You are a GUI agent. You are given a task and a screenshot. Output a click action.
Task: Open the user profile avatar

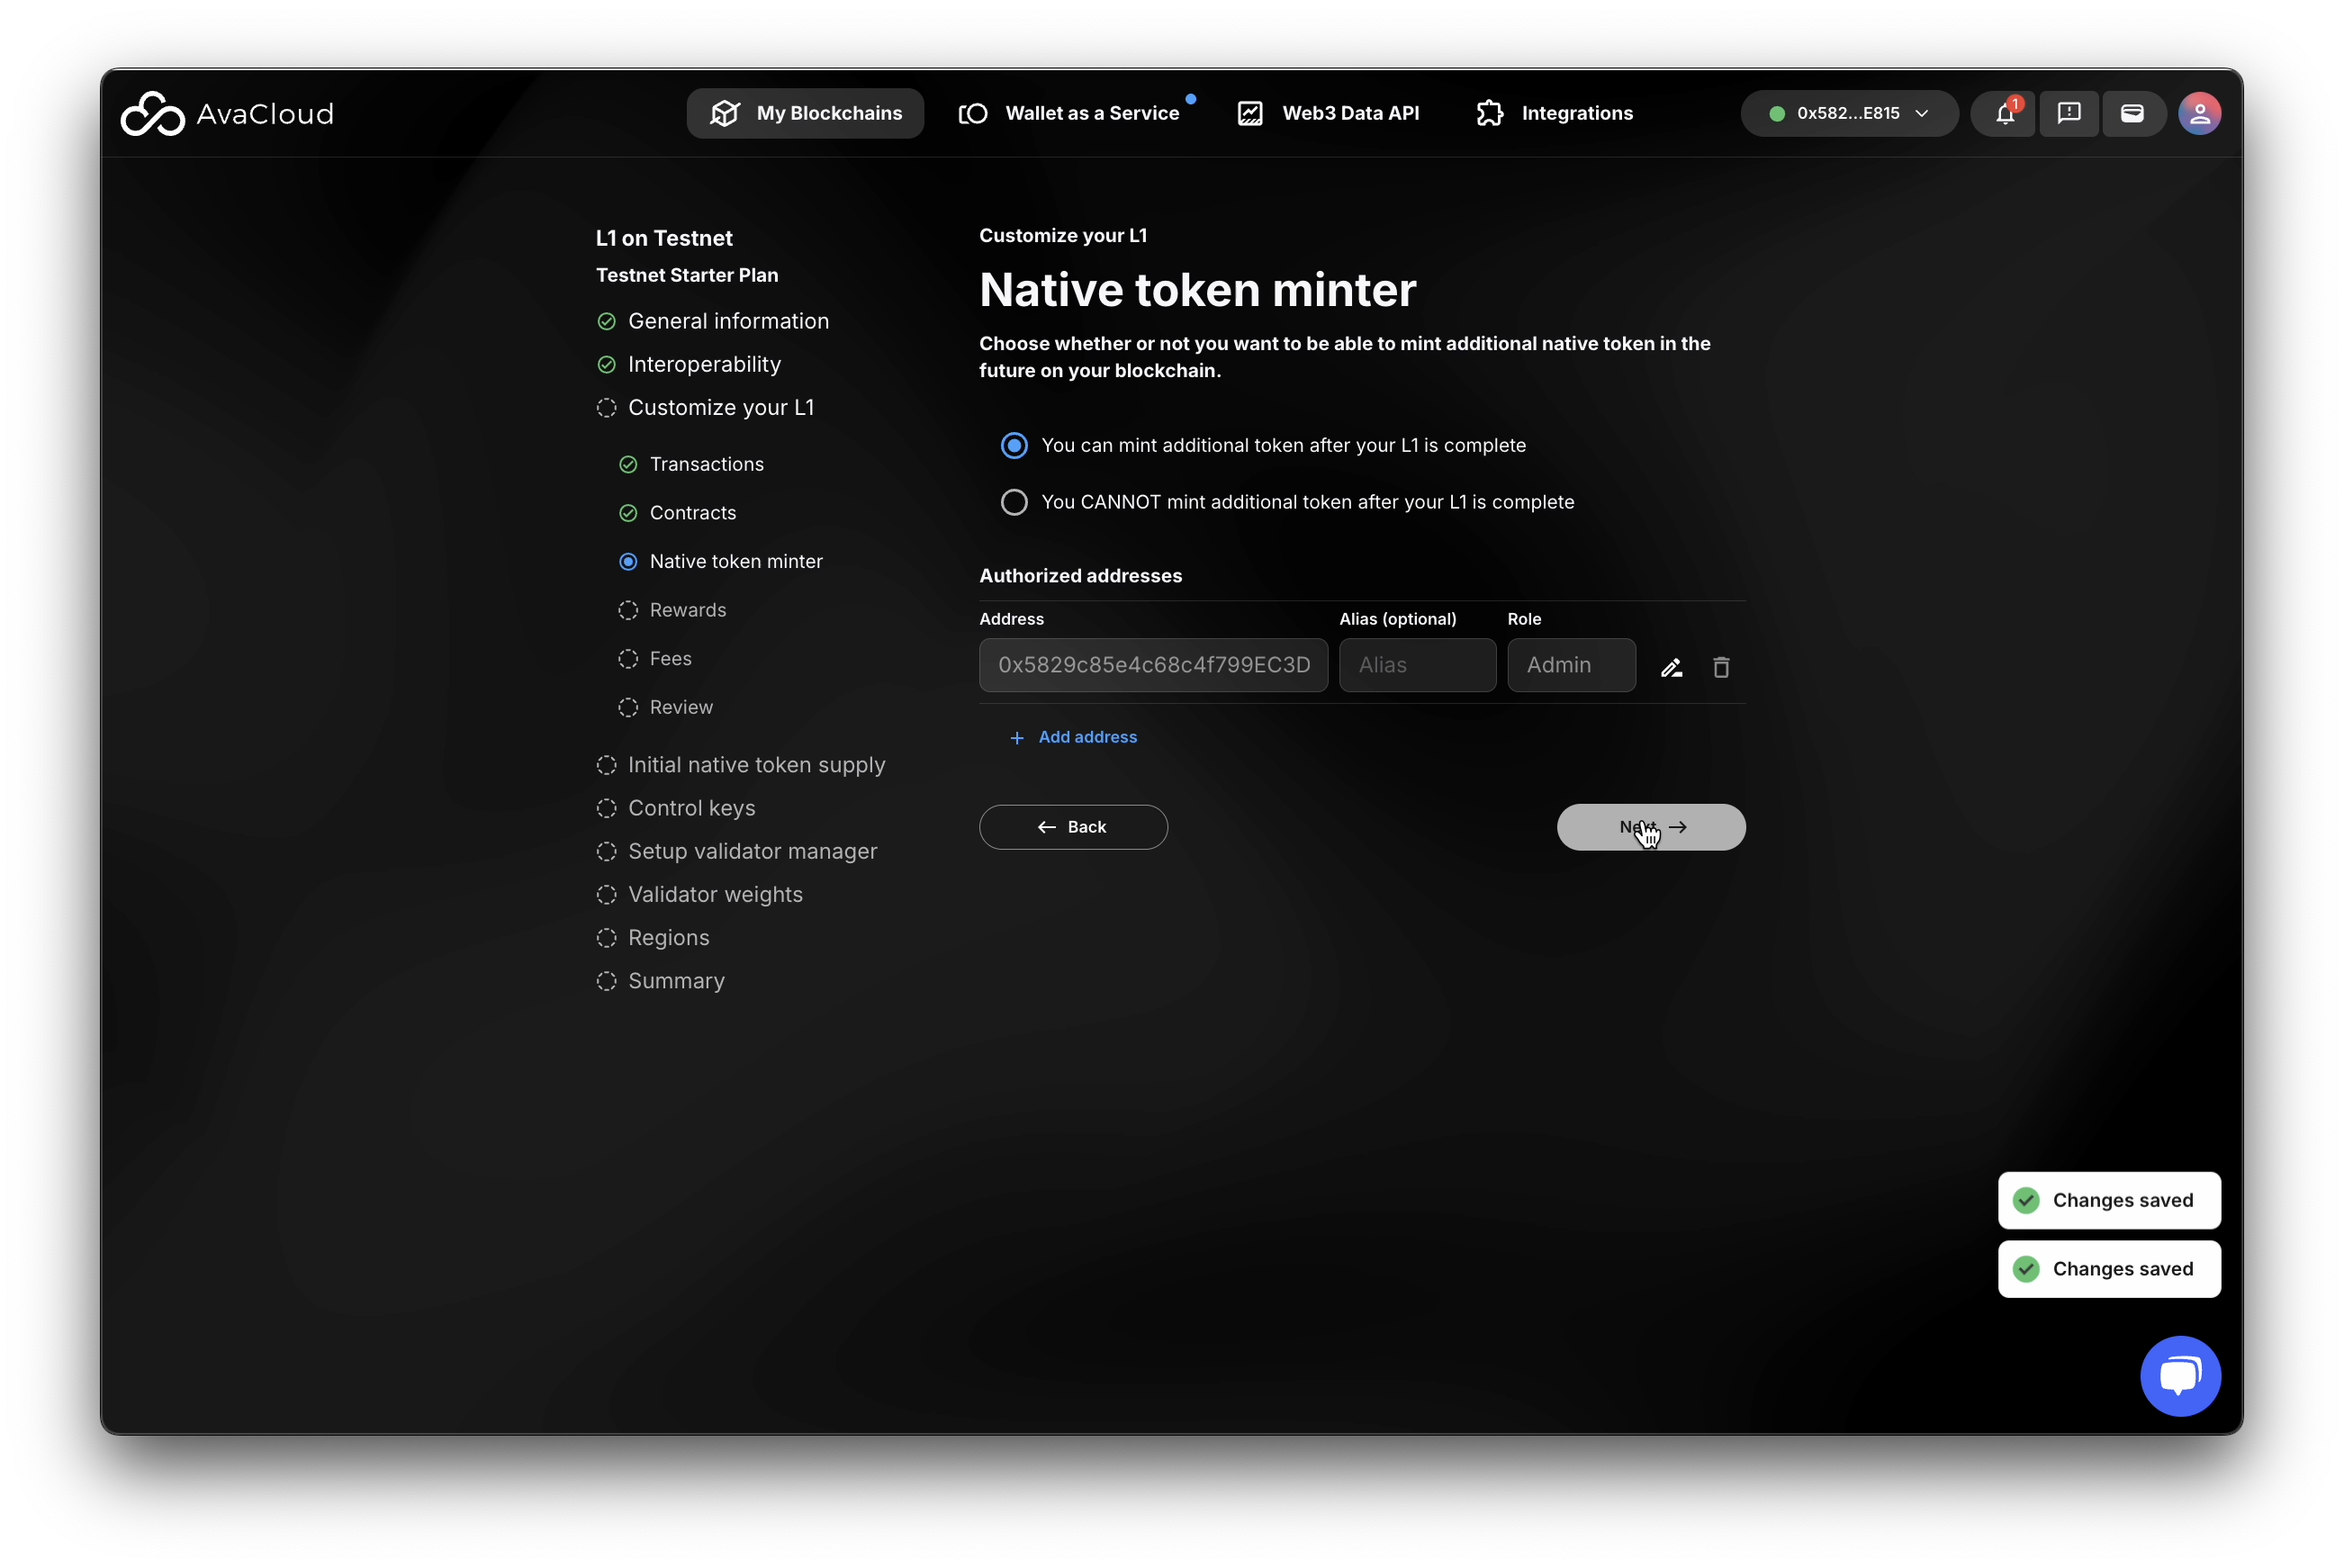(x=2199, y=114)
